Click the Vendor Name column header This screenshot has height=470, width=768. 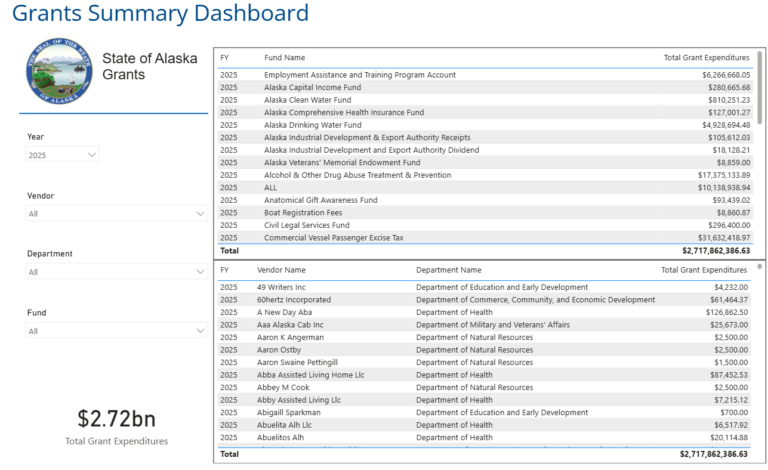(281, 270)
